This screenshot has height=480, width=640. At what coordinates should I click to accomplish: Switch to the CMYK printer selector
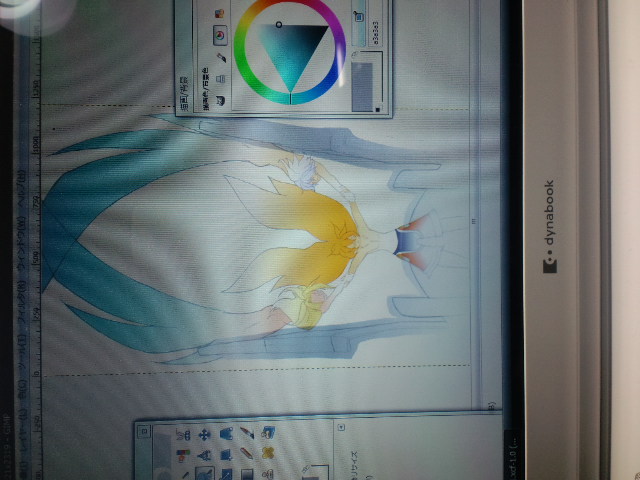tap(221, 78)
